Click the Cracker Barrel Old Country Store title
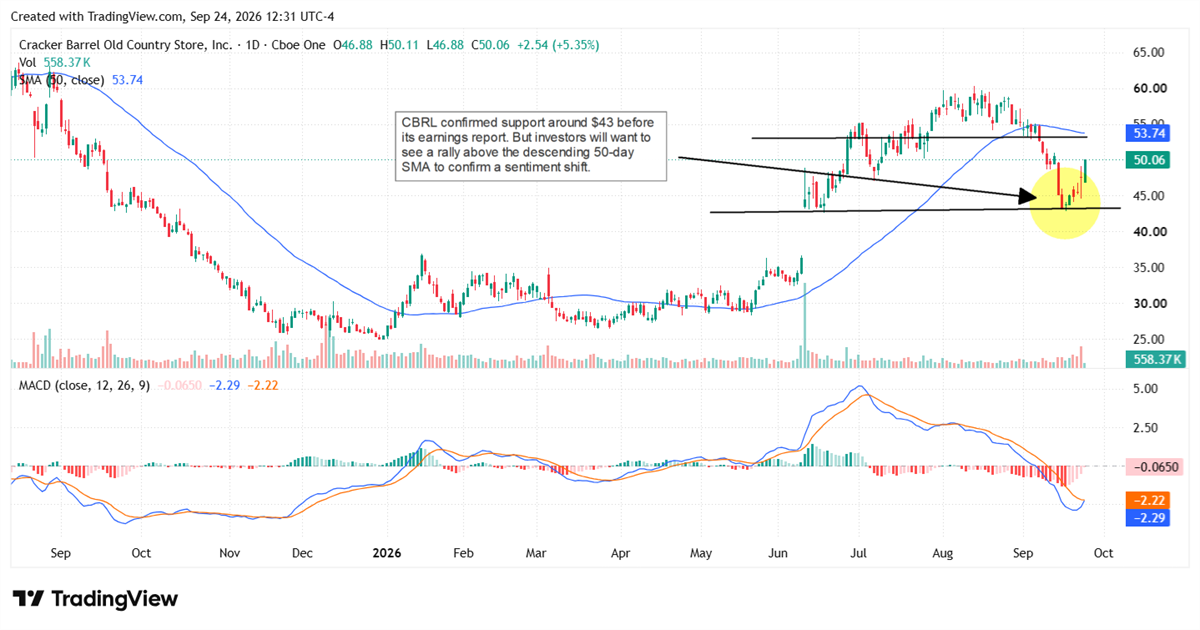Image resolution: width=1200 pixels, height=630 pixels. (x=127, y=44)
